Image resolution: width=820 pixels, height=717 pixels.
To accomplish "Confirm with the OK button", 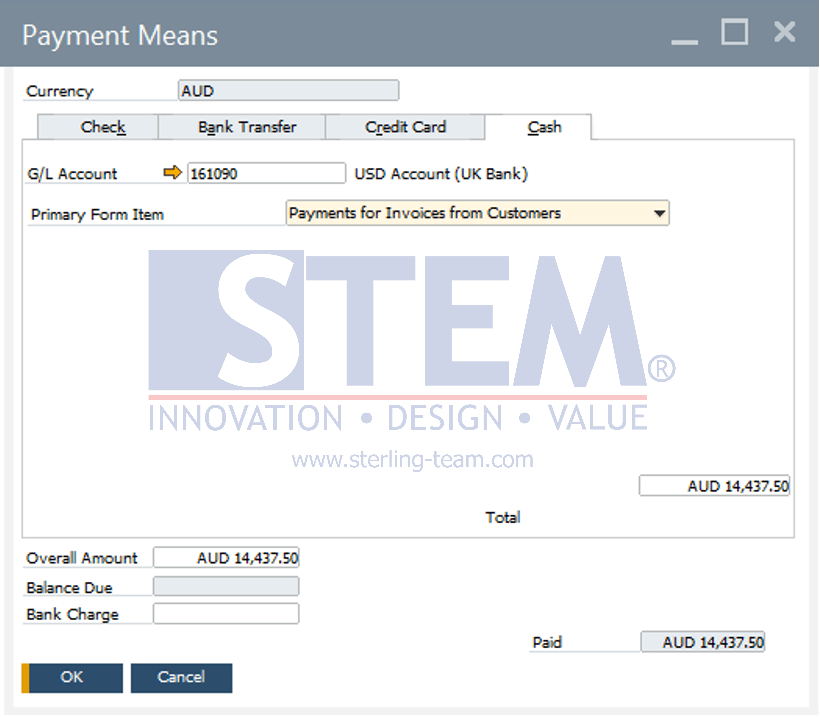I will click(x=72, y=678).
